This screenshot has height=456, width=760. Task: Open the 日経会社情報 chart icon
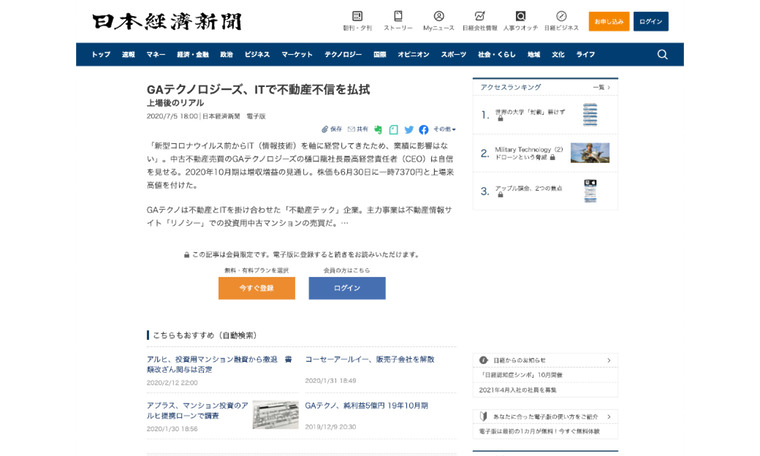pos(480,17)
